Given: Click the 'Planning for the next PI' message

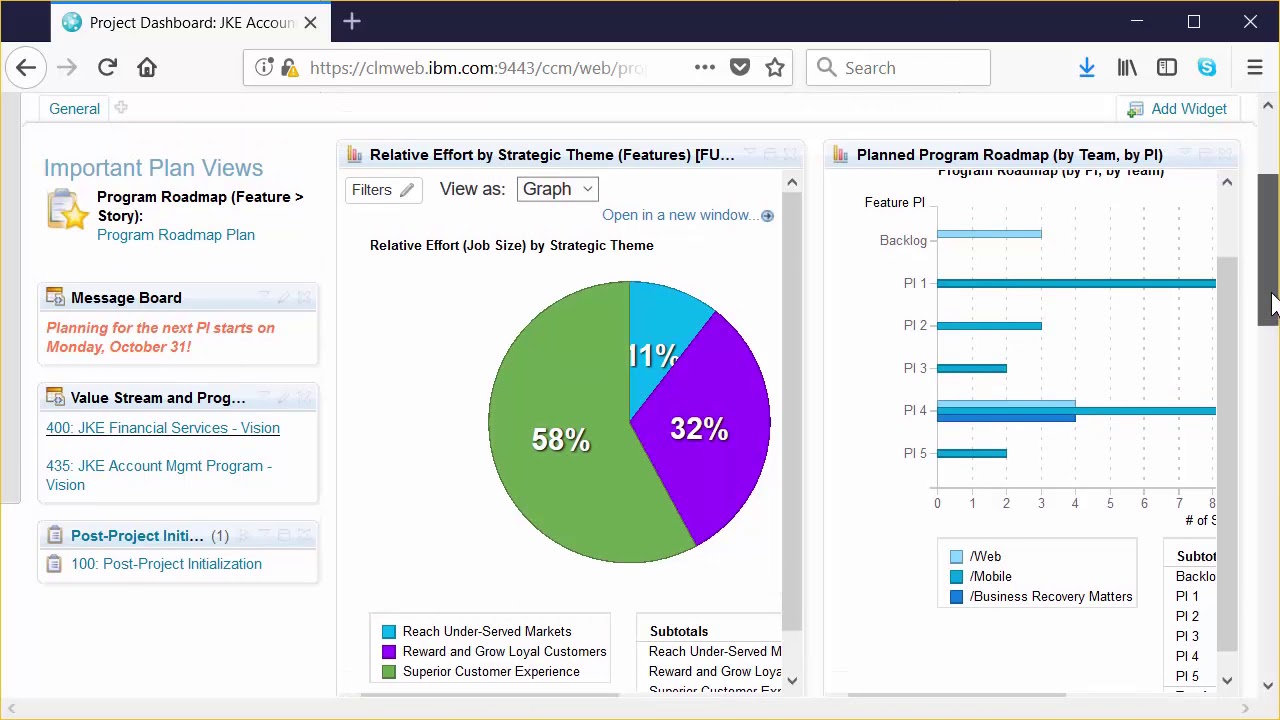Looking at the screenshot, I should coord(160,337).
